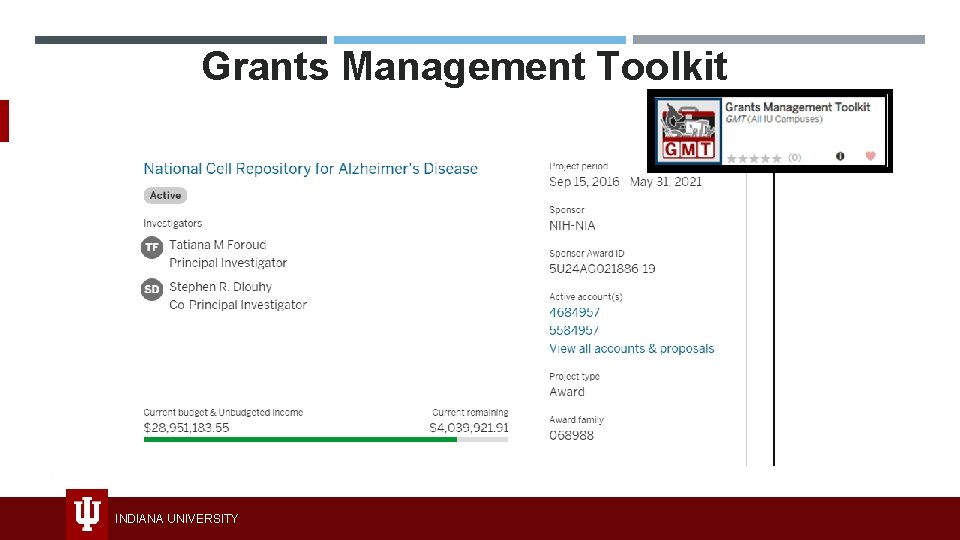Open the Grants Management Toolkit card title
This screenshot has width=960, height=540.
(798, 107)
